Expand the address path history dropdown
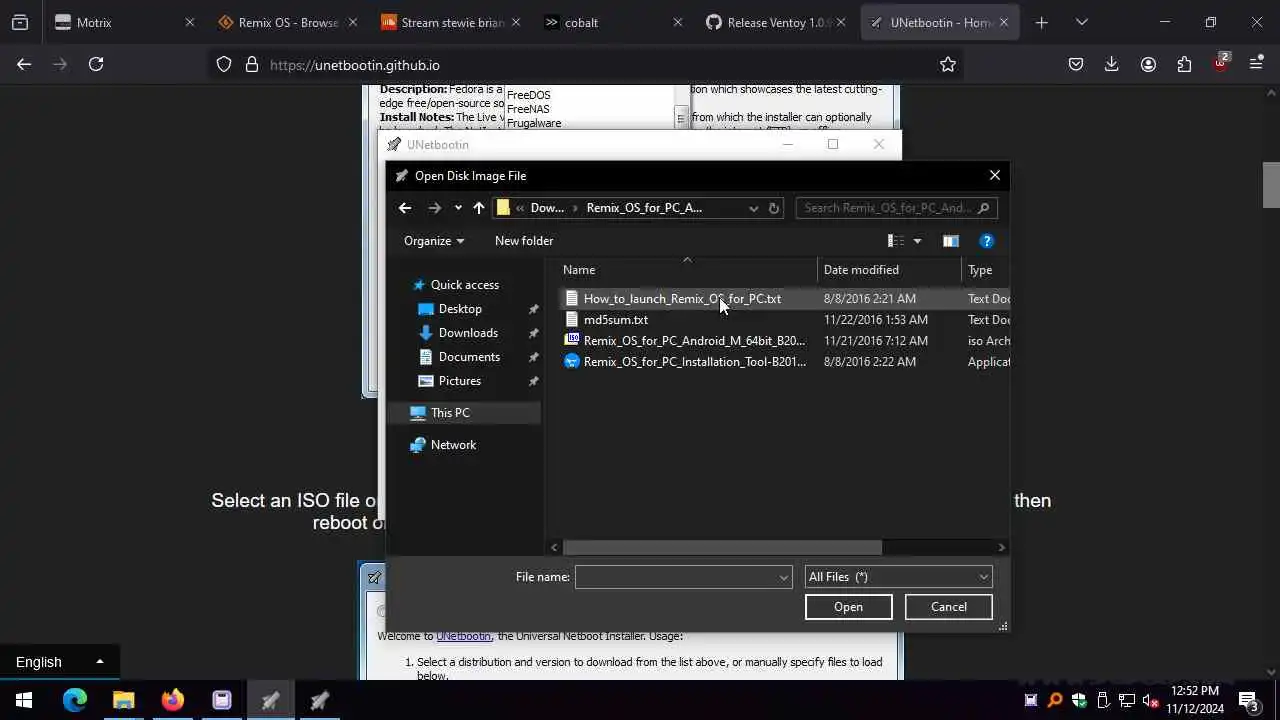1280x720 pixels. pyautogui.click(x=753, y=208)
